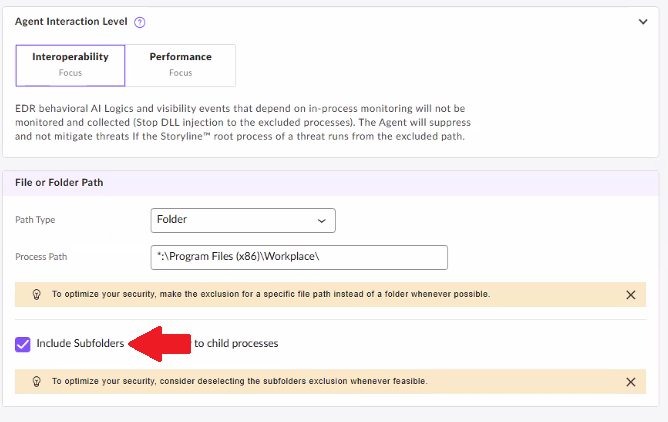668x422 pixels.
Task: Collapse the Agent Interaction Level section
Action: click(x=643, y=22)
